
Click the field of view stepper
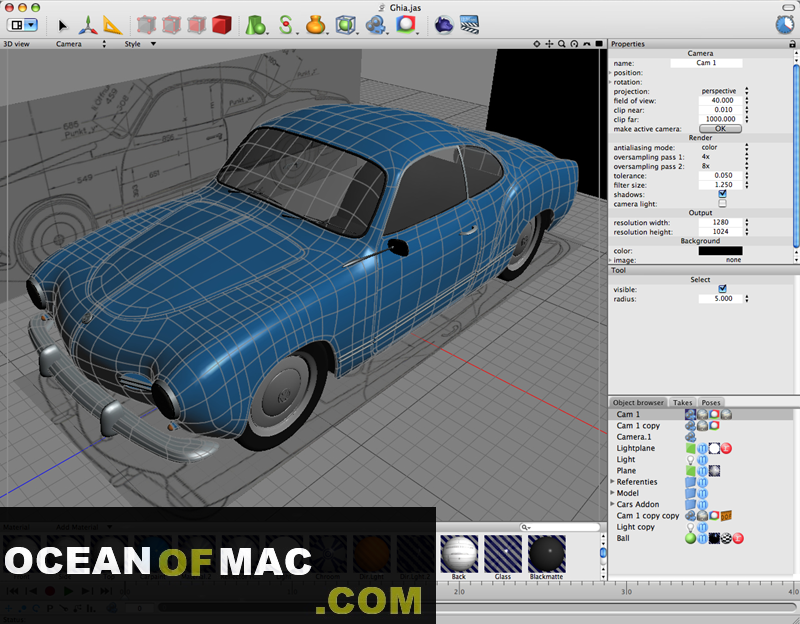[746, 101]
